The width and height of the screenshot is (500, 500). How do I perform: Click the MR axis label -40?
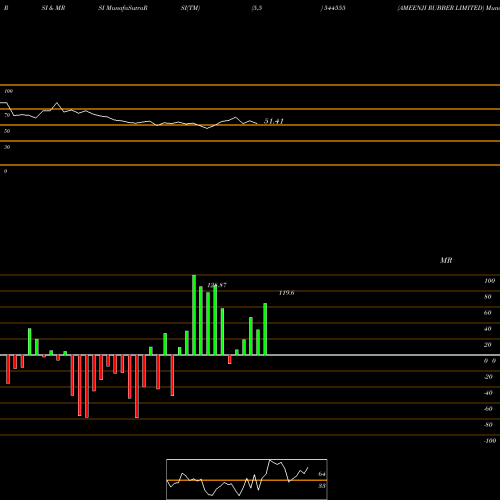click(x=488, y=393)
